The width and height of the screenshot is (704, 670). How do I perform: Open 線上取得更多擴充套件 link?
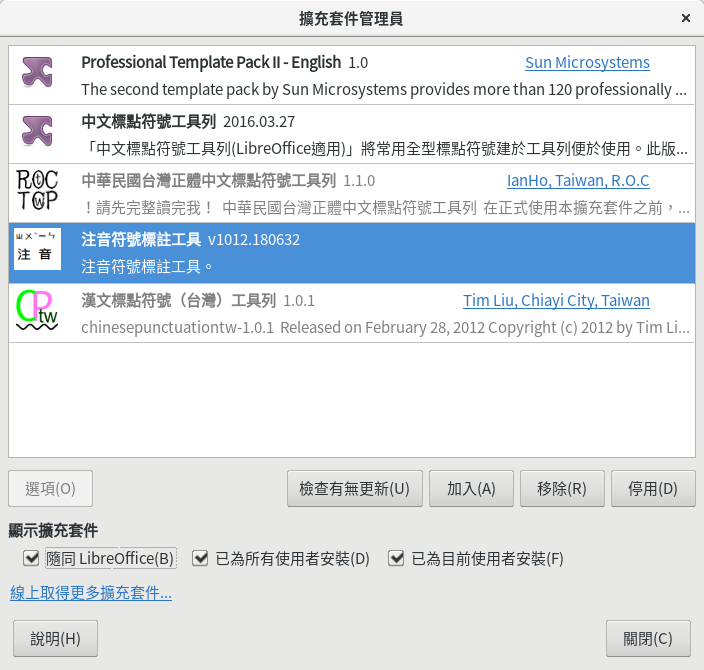(91, 593)
